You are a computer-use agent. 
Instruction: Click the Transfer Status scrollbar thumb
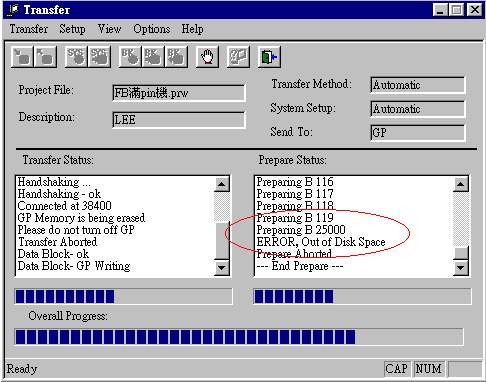(222, 240)
